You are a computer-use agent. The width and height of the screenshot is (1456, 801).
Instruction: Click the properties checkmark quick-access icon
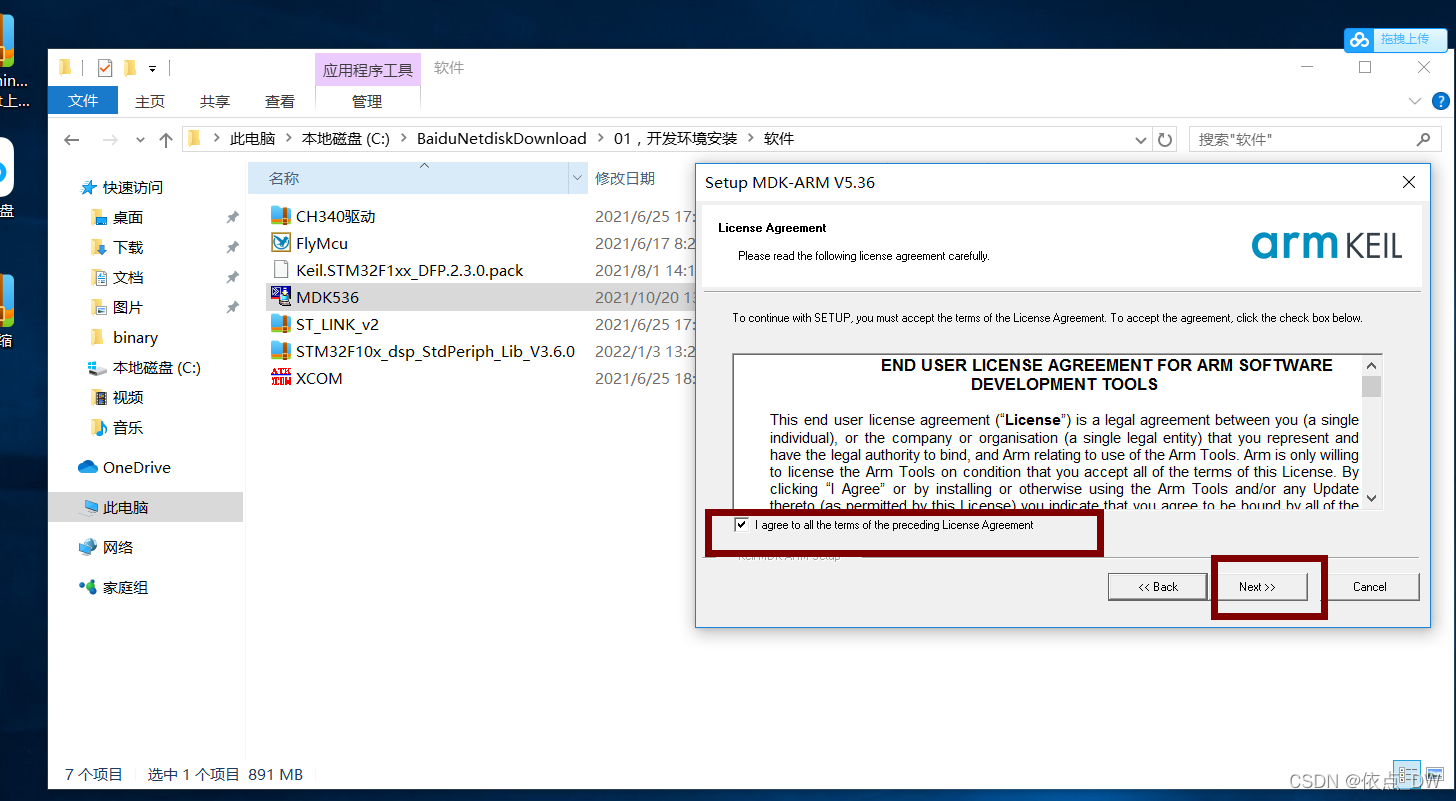[105, 68]
